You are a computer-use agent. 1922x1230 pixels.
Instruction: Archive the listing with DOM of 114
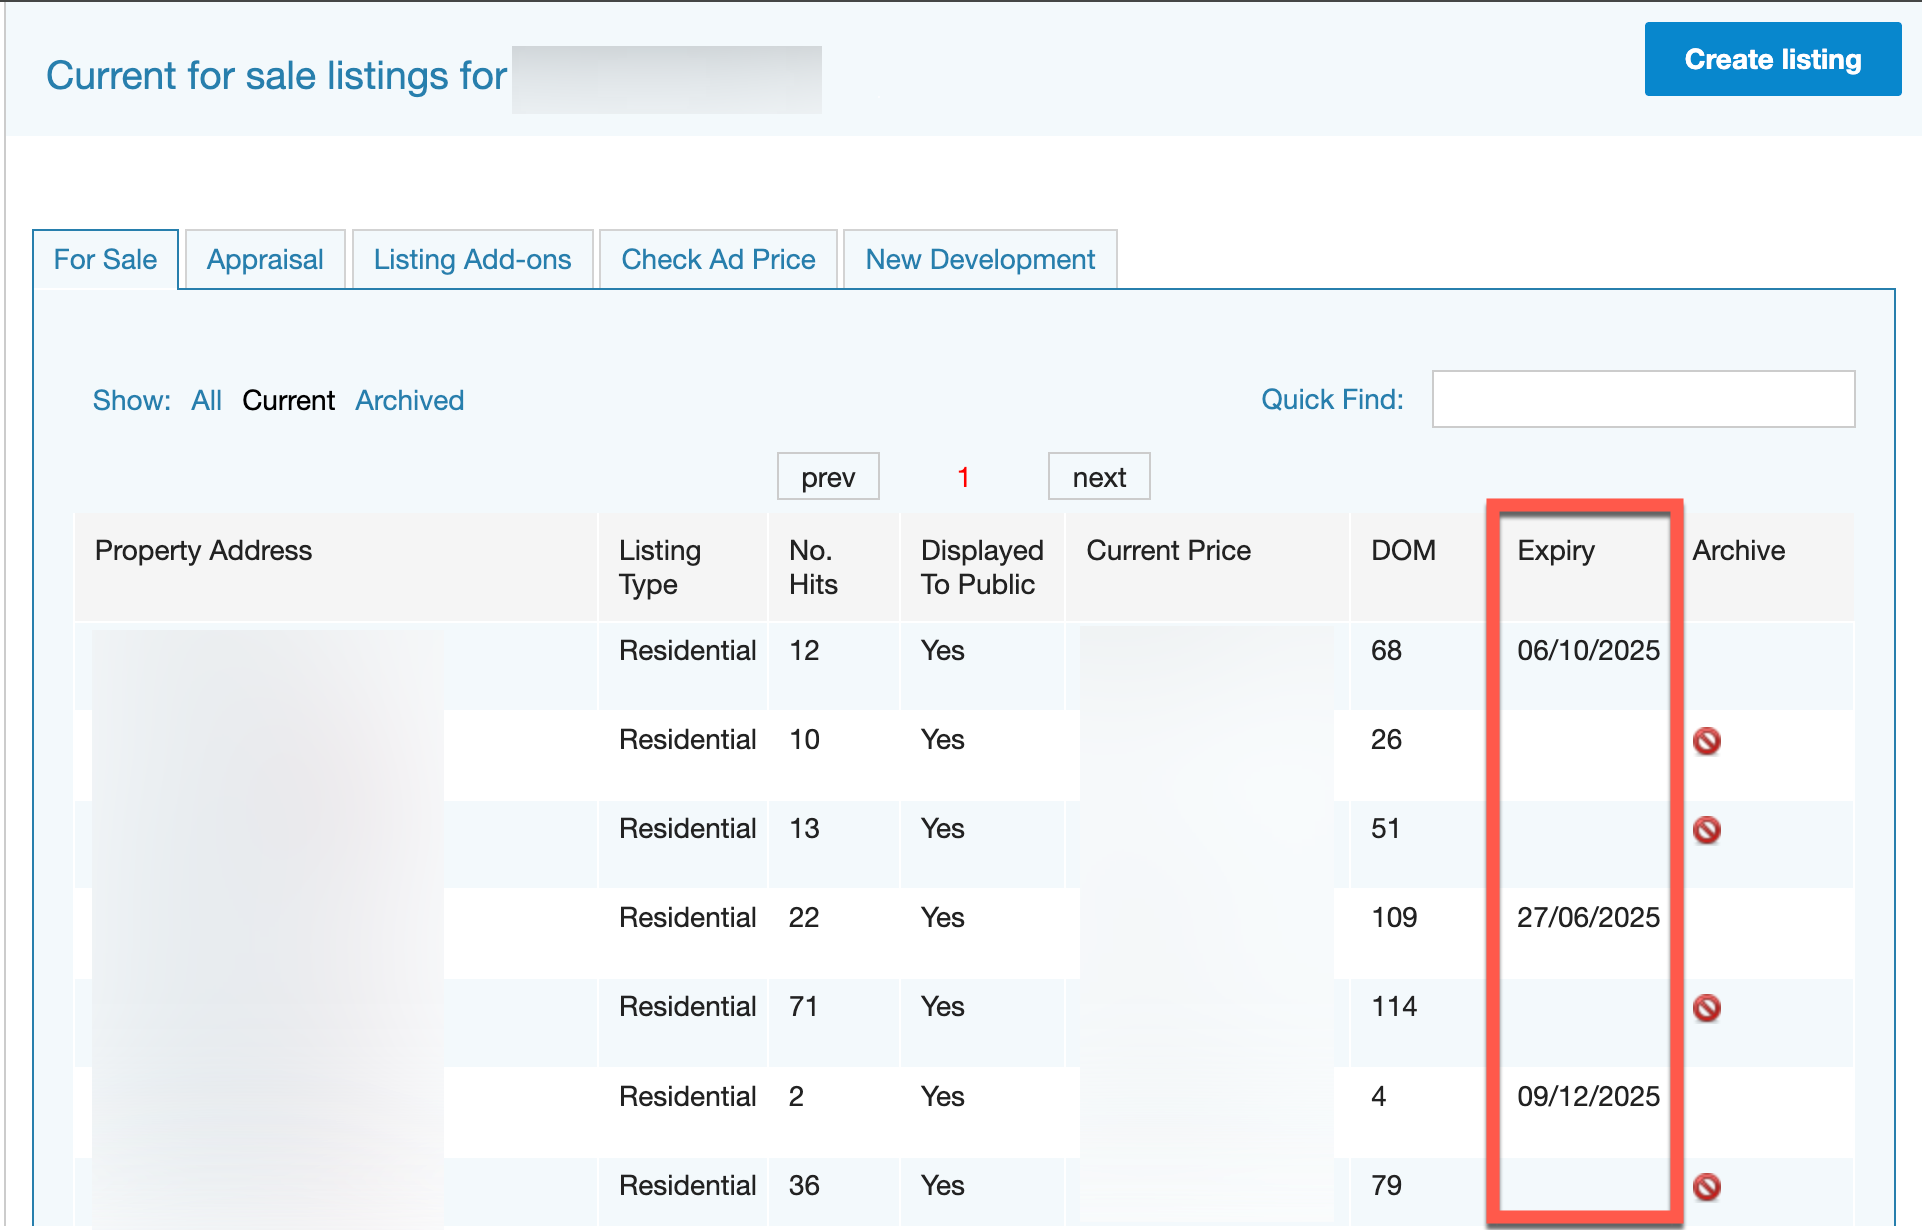pyautogui.click(x=1707, y=1010)
